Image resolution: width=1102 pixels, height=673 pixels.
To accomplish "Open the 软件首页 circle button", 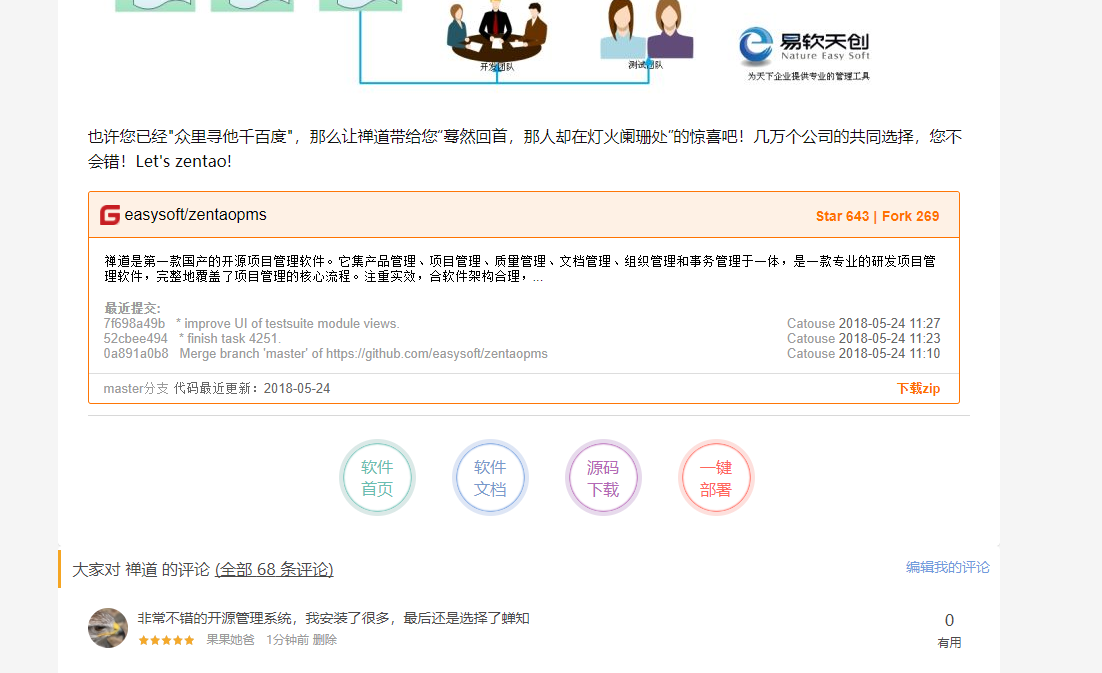I will pyautogui.click(x=377, y=478).
